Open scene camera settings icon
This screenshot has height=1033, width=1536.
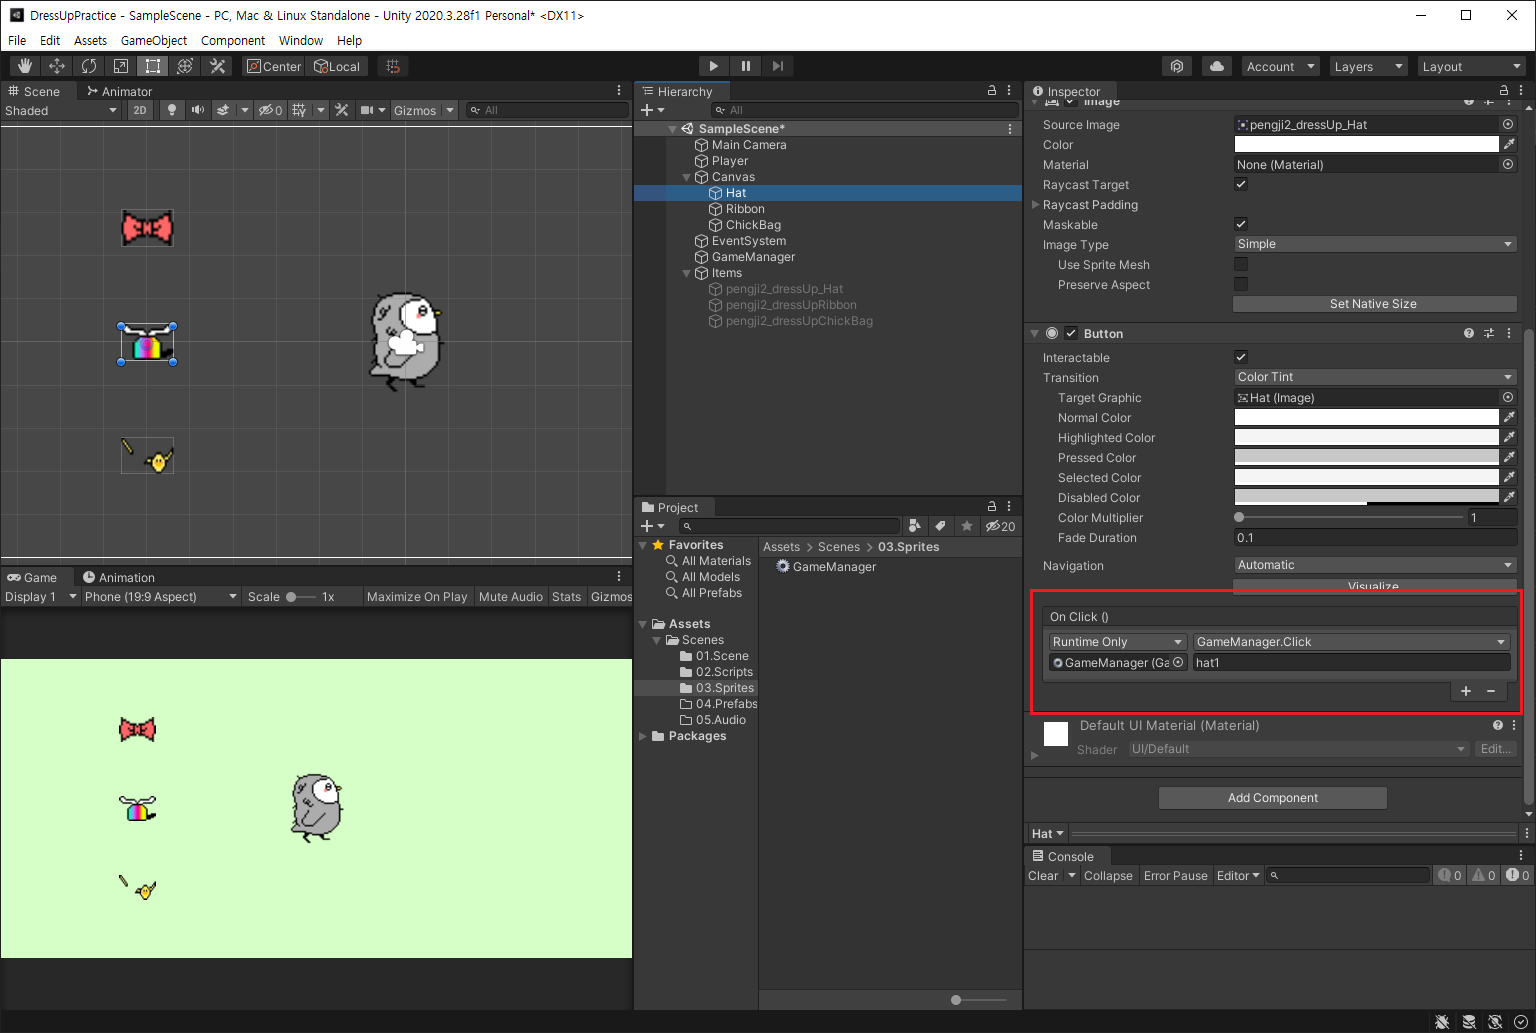367,110
